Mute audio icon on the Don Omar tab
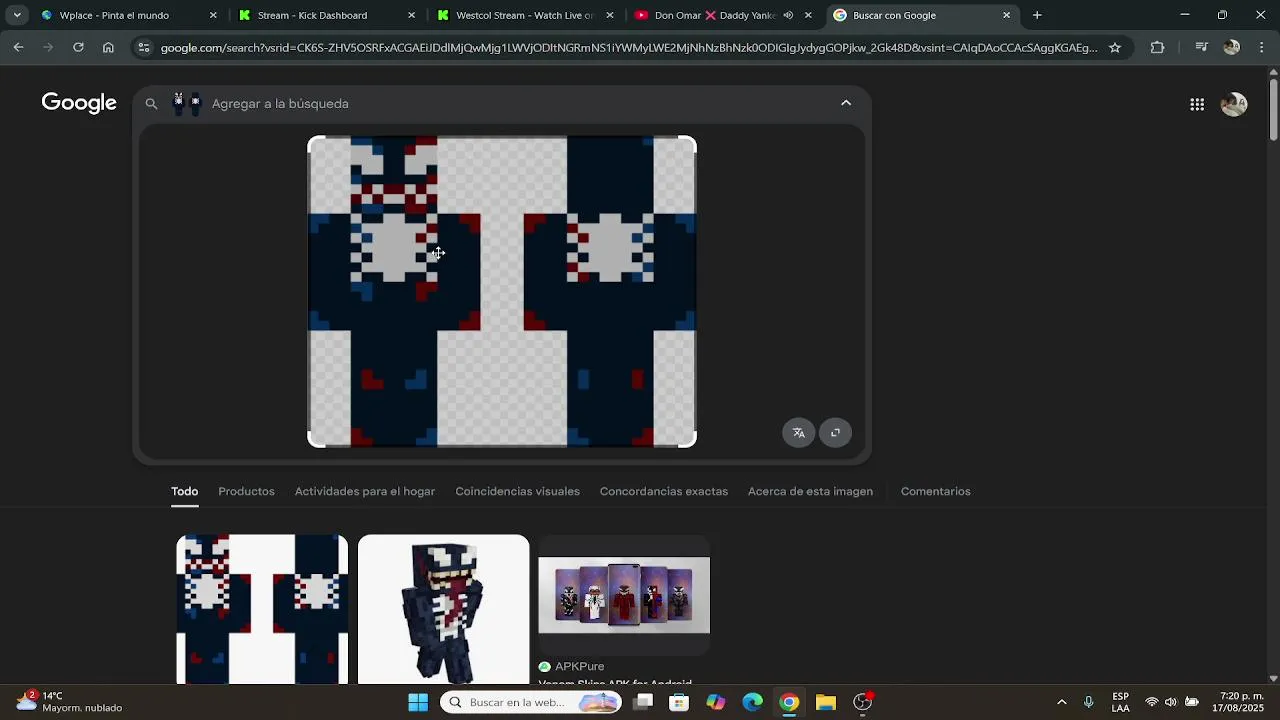 click(788, 15)
